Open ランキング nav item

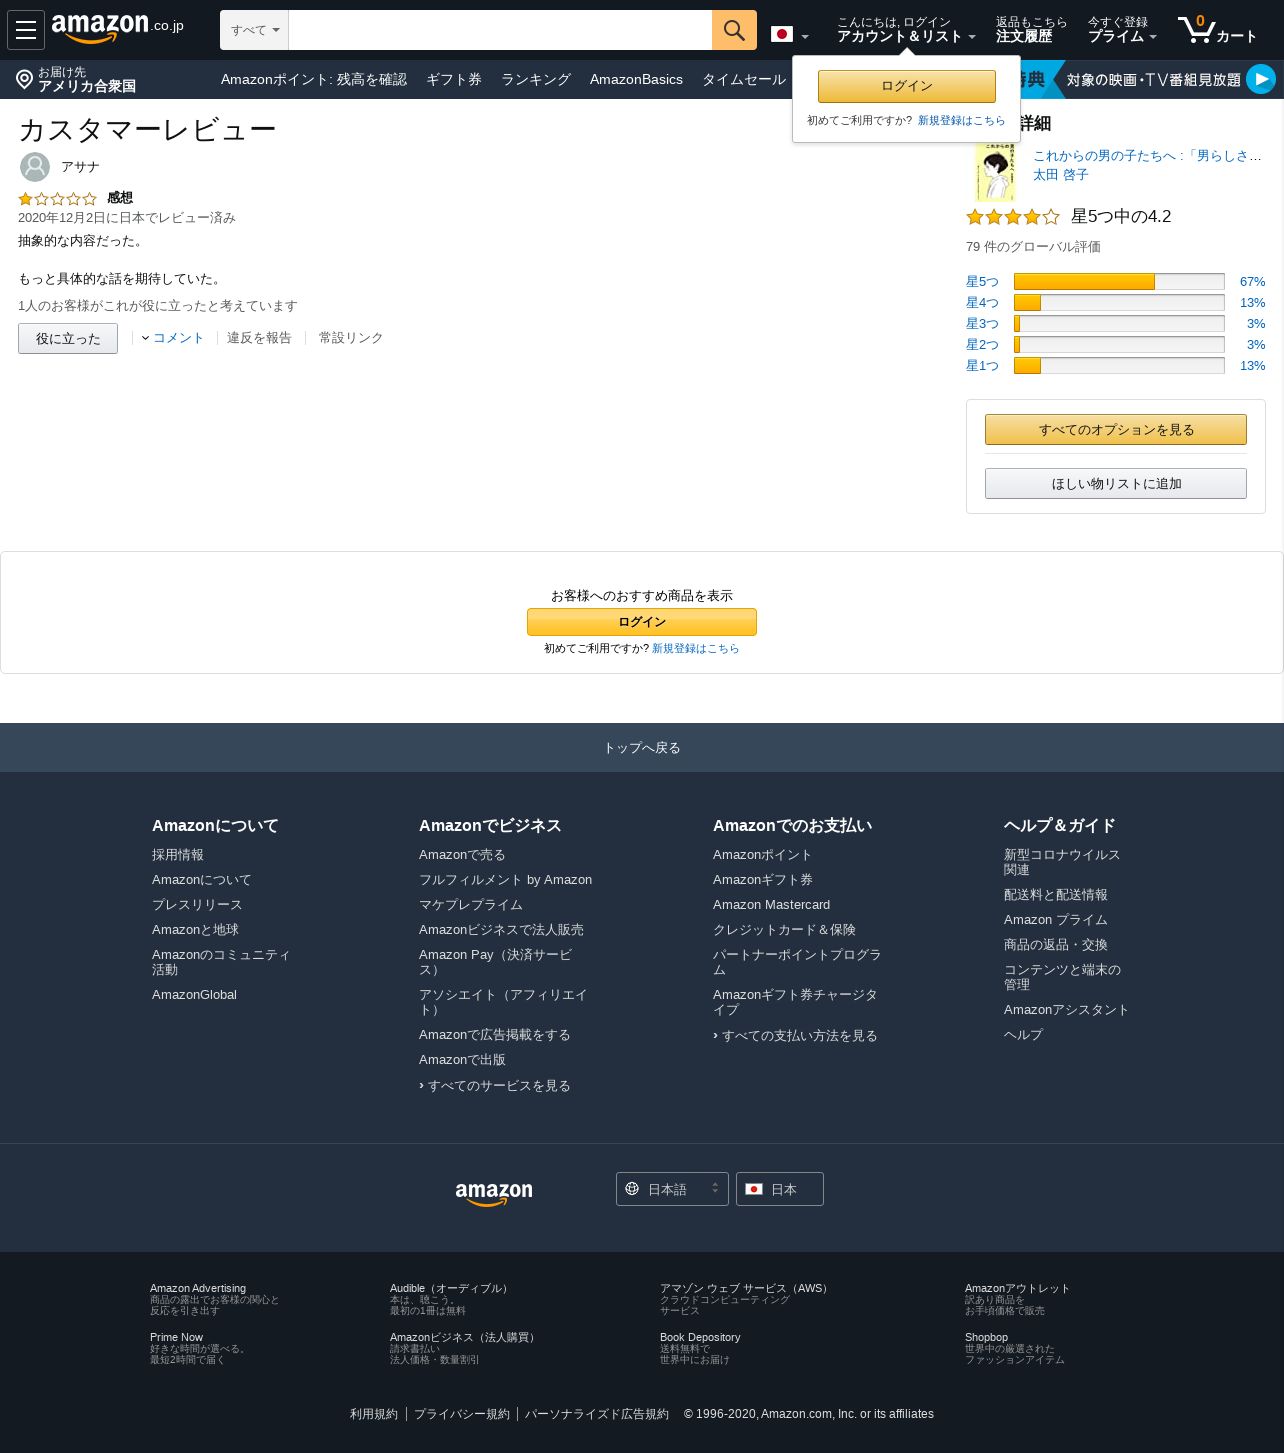tap(536, 79)
